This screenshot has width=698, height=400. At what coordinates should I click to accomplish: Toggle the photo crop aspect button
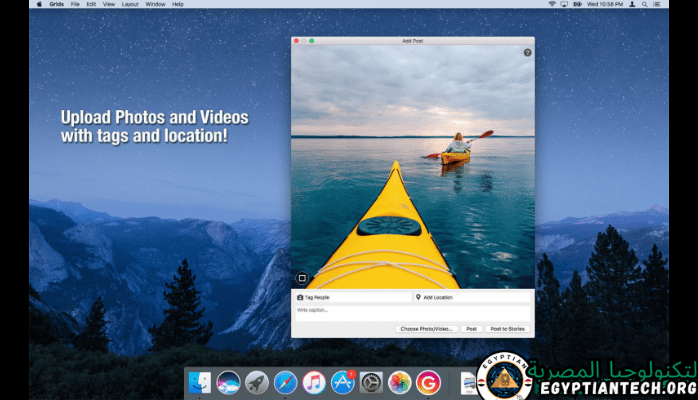point(301,279)
